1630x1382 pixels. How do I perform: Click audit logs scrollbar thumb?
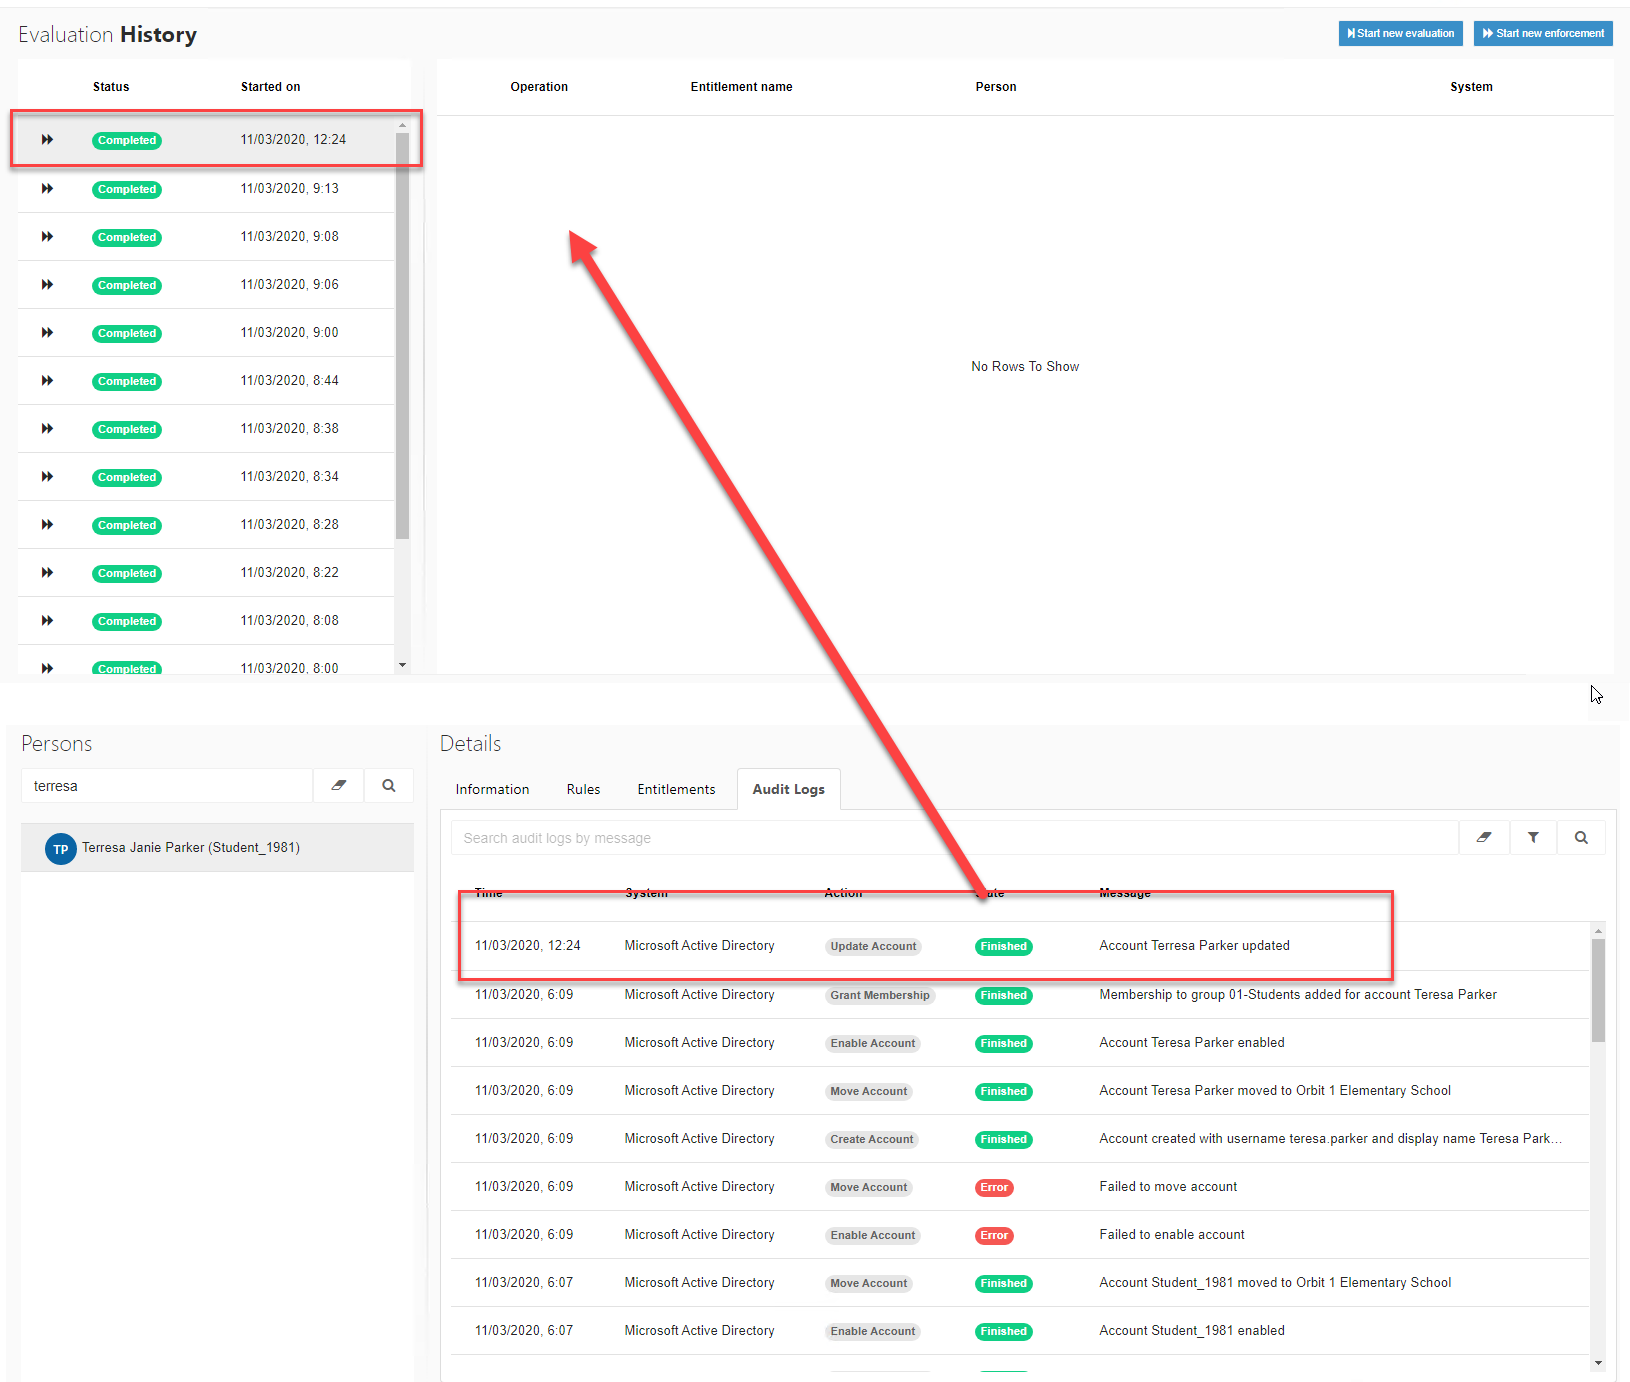point(1598,990)
